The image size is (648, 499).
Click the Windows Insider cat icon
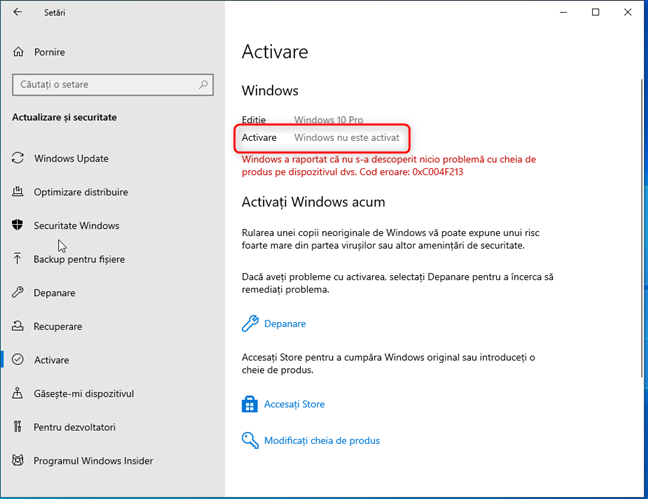click(17, 460)
